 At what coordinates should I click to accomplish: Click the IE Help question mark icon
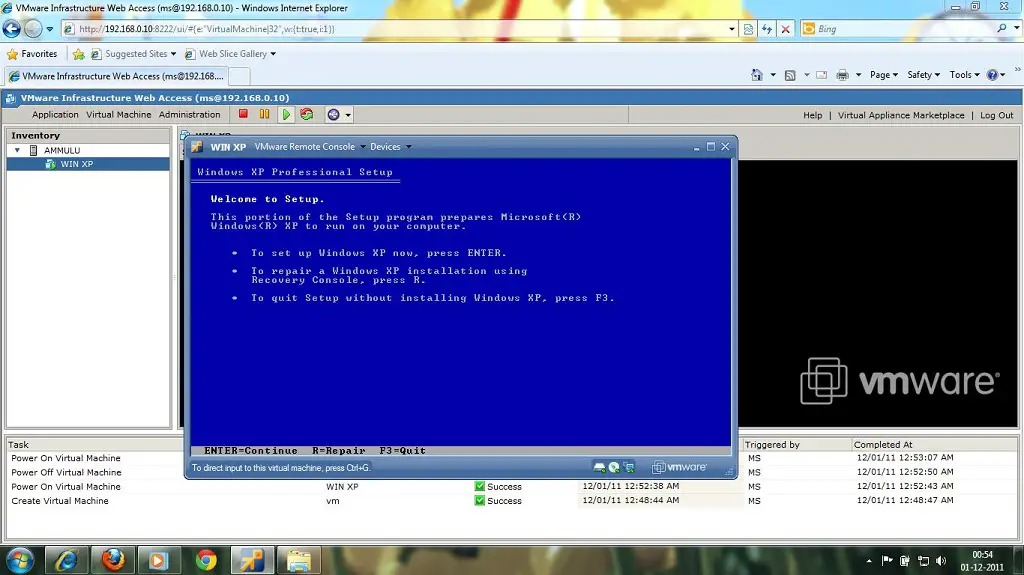coord(993,75)
